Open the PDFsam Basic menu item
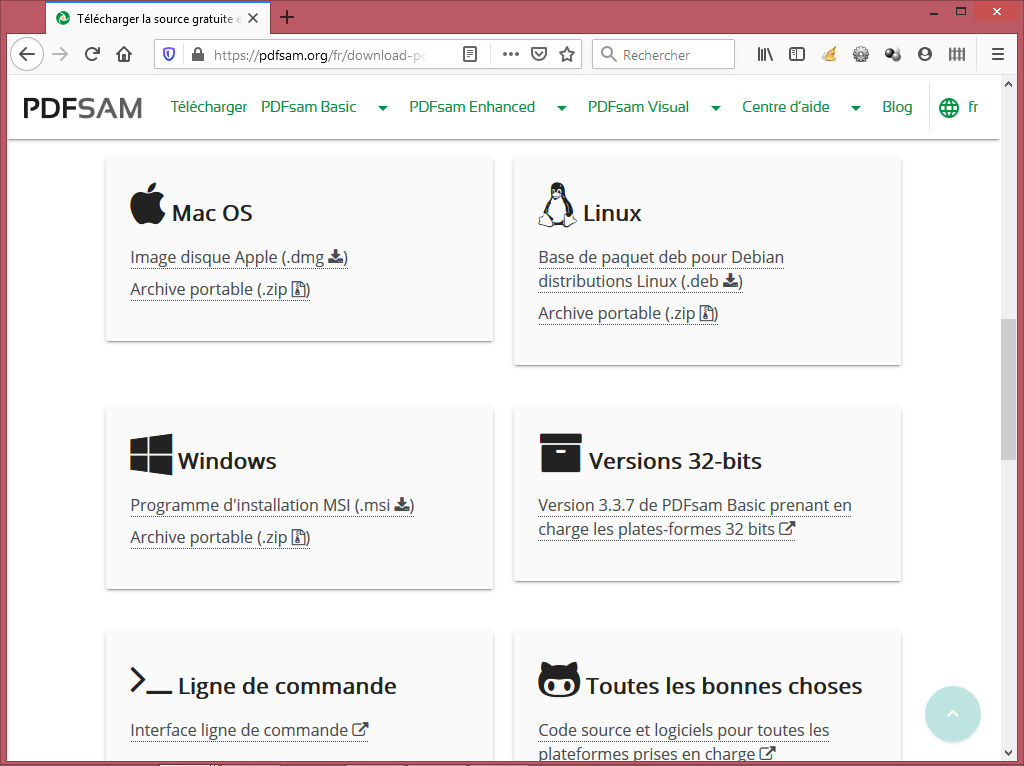The image size is (1024, 766). (x=309, y=107)
